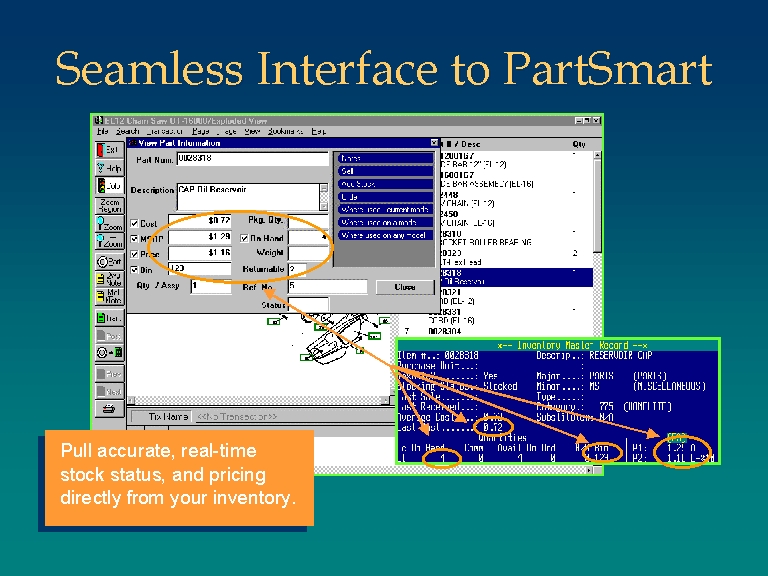Select the BAR ASSEMBLY (EL-16) row
Screen dimensions: 768x576
(x=516, y=180)
